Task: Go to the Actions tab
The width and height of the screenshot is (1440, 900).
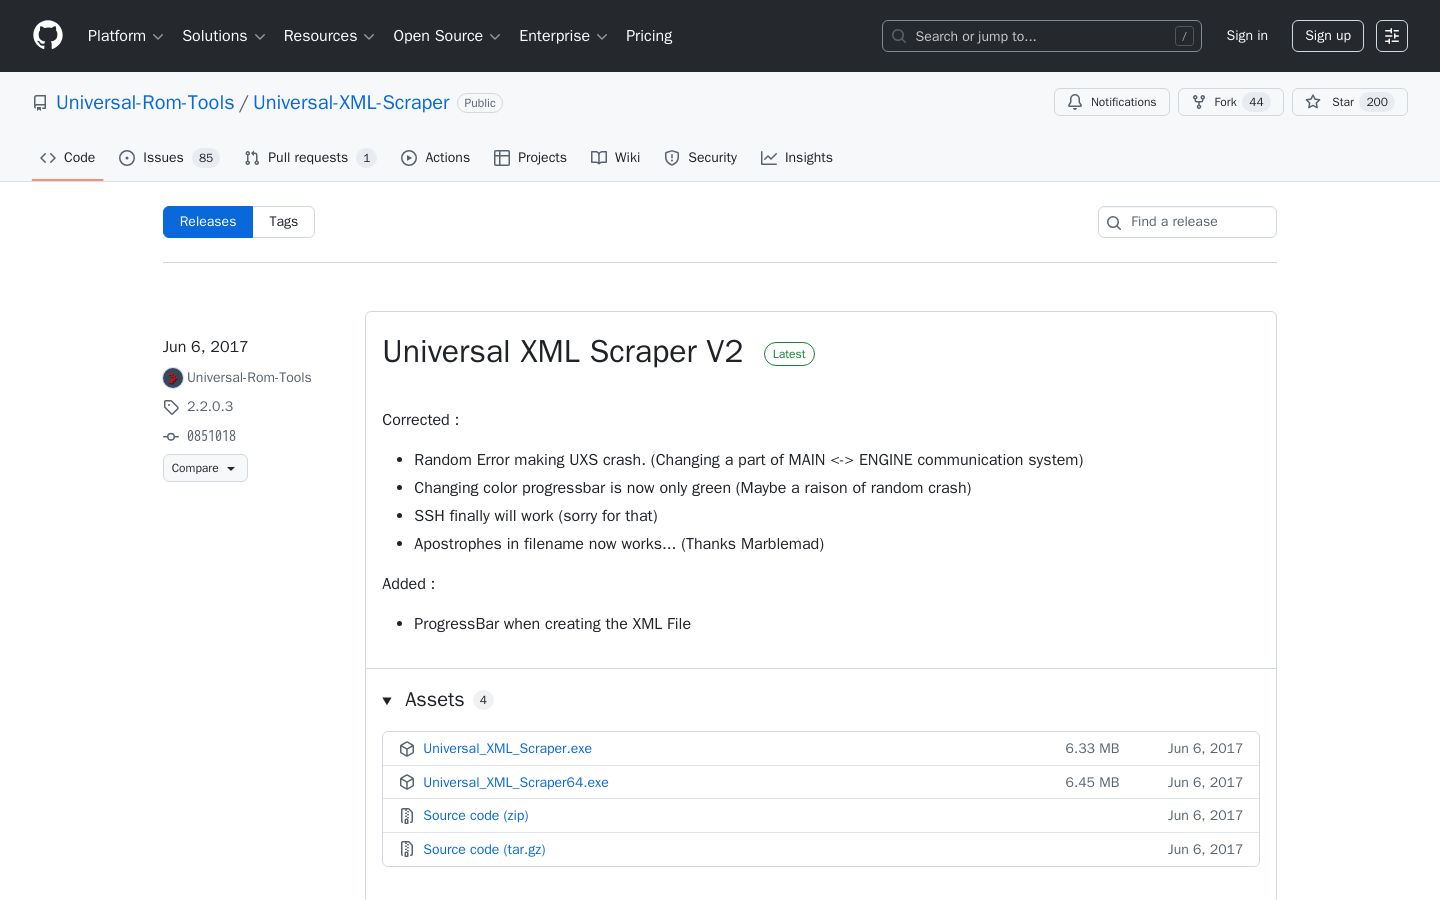Action: click(435, 158)
